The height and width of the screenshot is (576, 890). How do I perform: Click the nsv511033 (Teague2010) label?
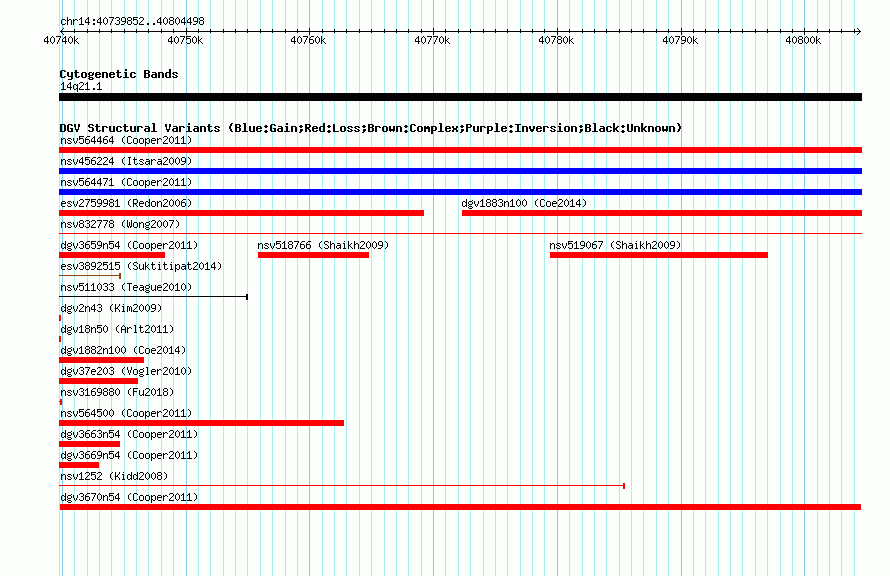click(126, 287)
